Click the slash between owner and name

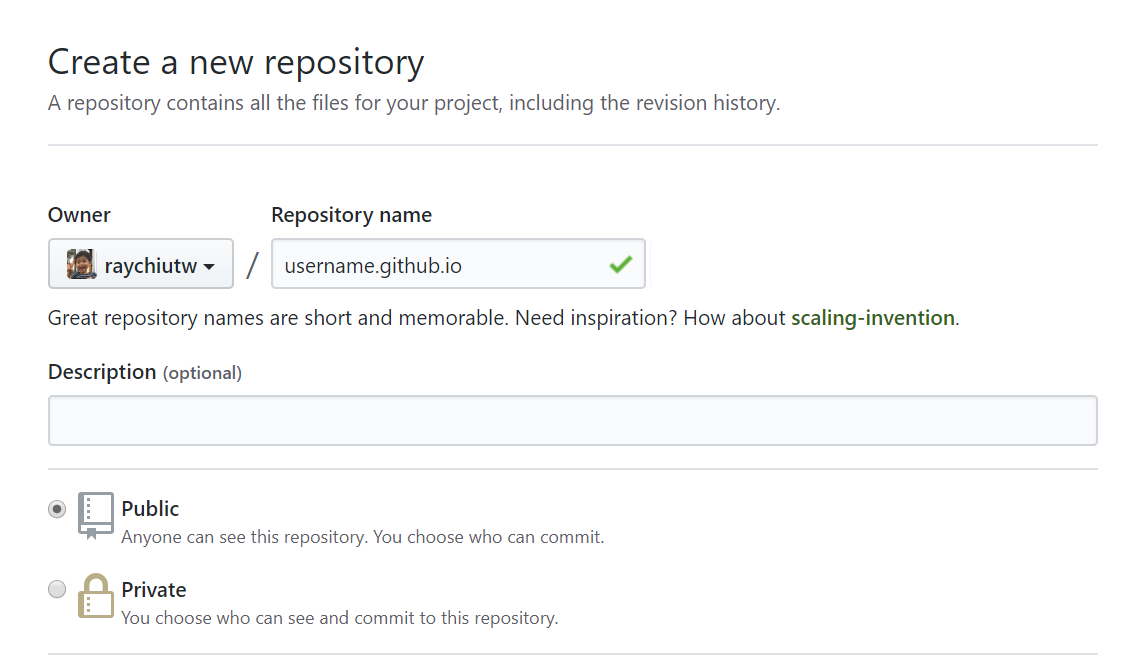[x=250, y=263]
